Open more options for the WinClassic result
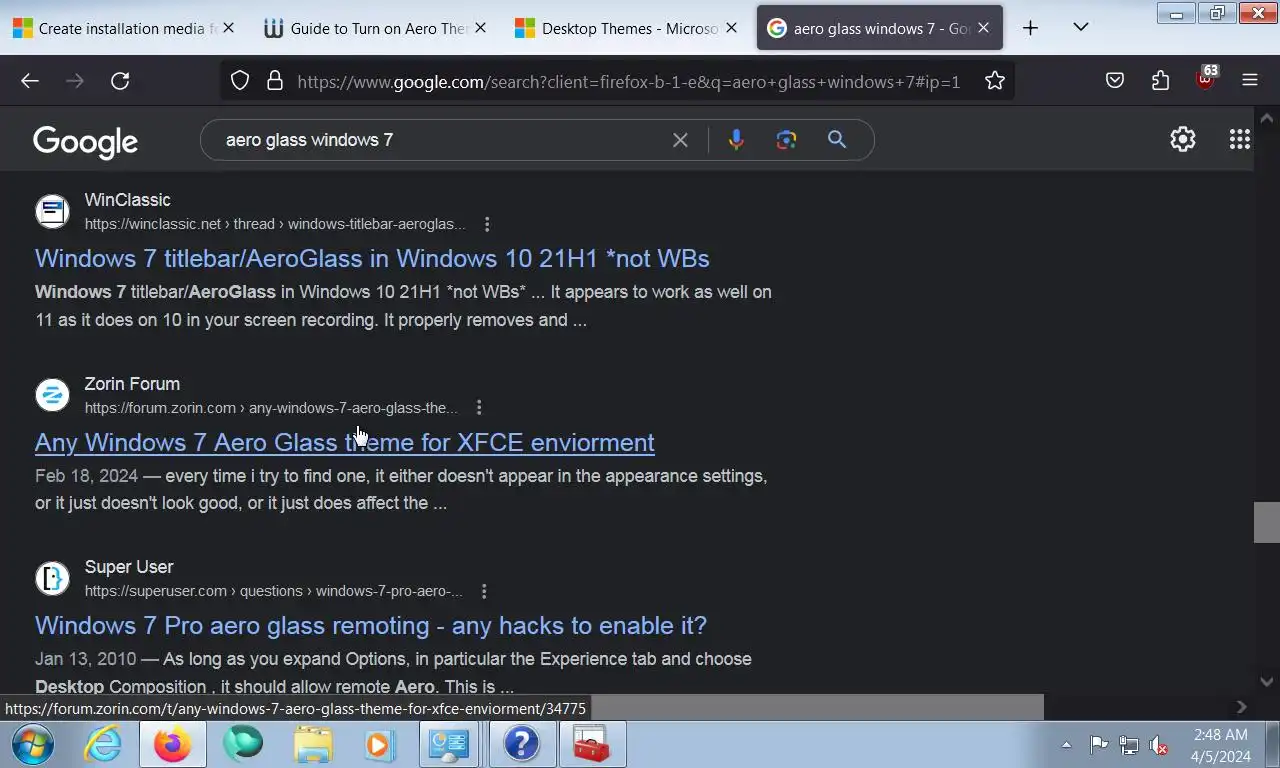This screenshot has height=768, width=1280. click(487, 224)
